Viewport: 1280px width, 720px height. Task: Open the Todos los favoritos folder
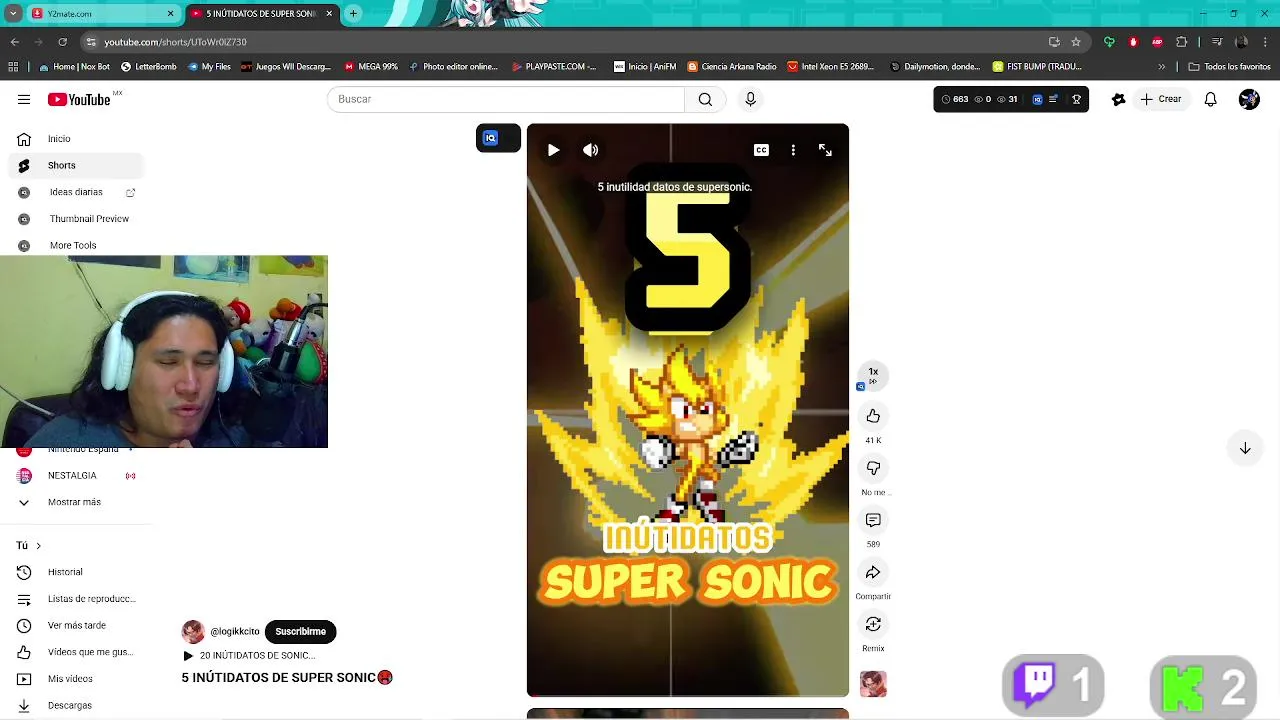coord(1230,67)
